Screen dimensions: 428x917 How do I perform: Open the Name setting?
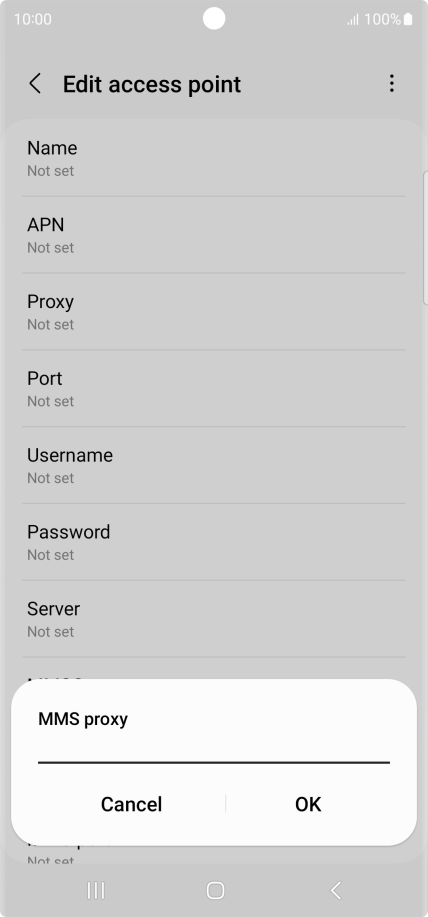pos(214,158)
